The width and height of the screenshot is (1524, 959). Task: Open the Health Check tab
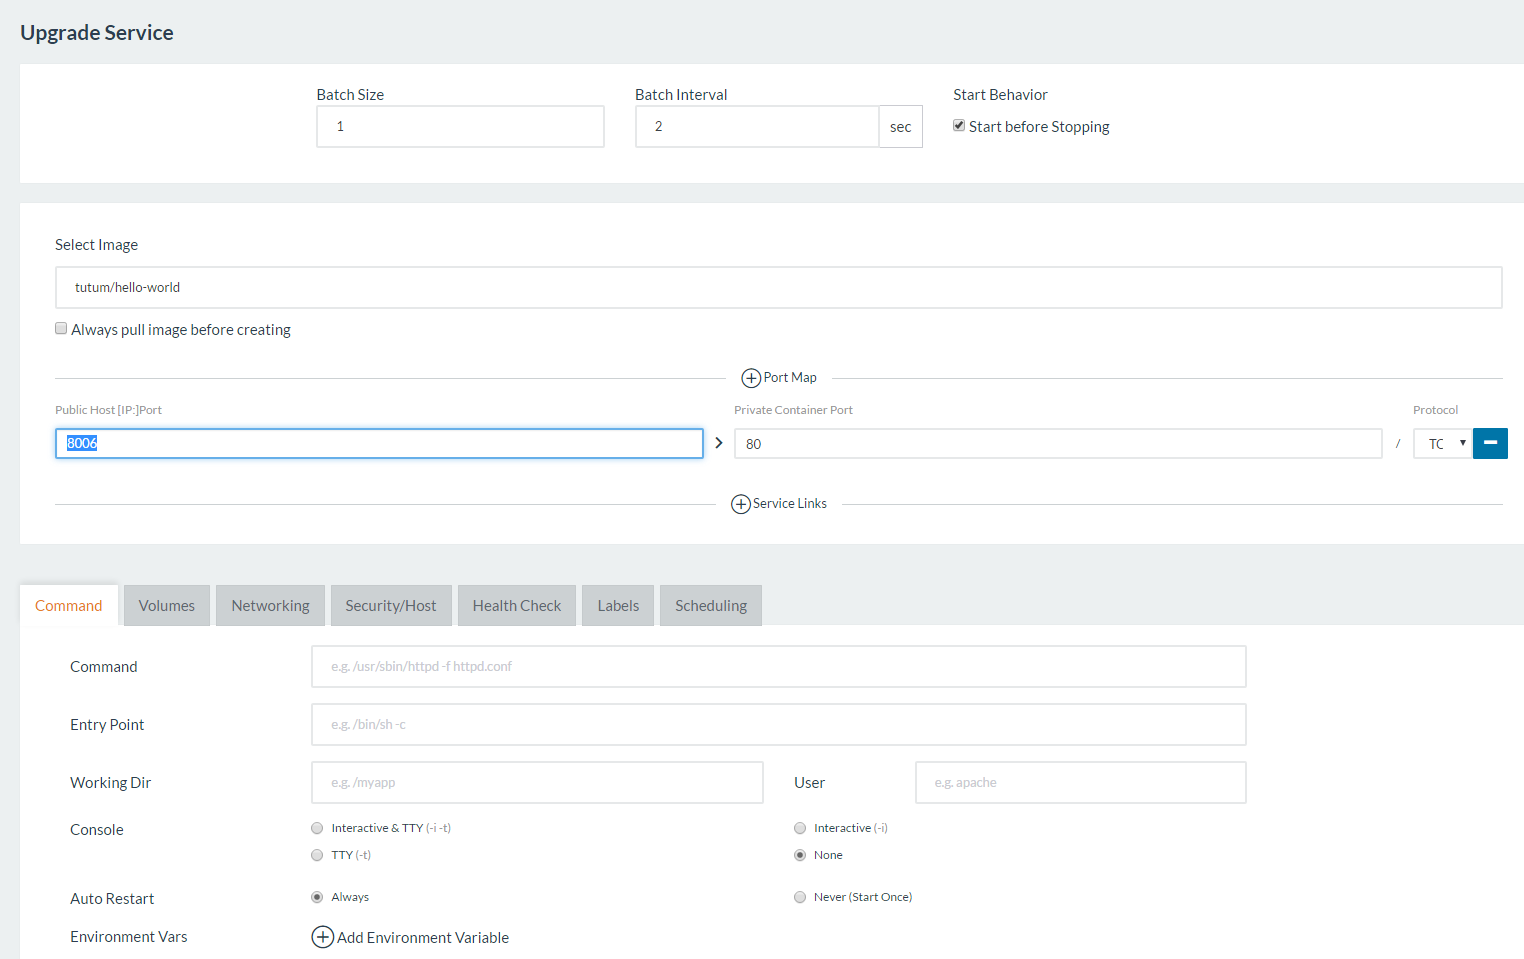(517, 606)
